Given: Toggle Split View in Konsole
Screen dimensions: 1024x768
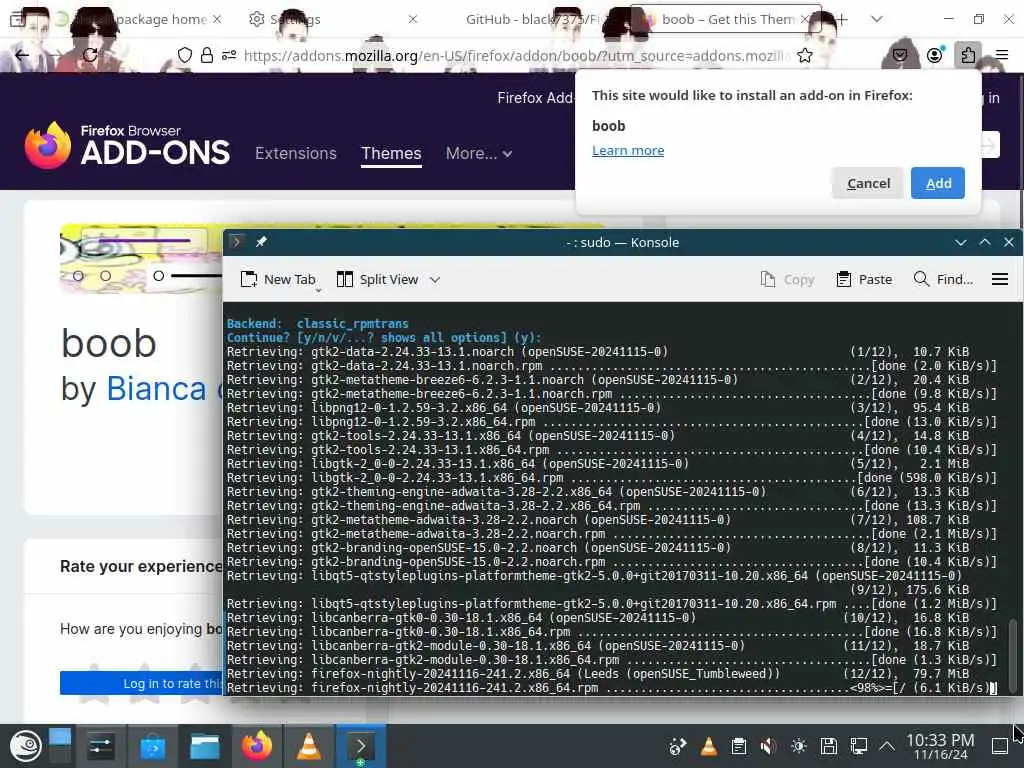Looking at the screenshot, I should click(x=377, y=280).
